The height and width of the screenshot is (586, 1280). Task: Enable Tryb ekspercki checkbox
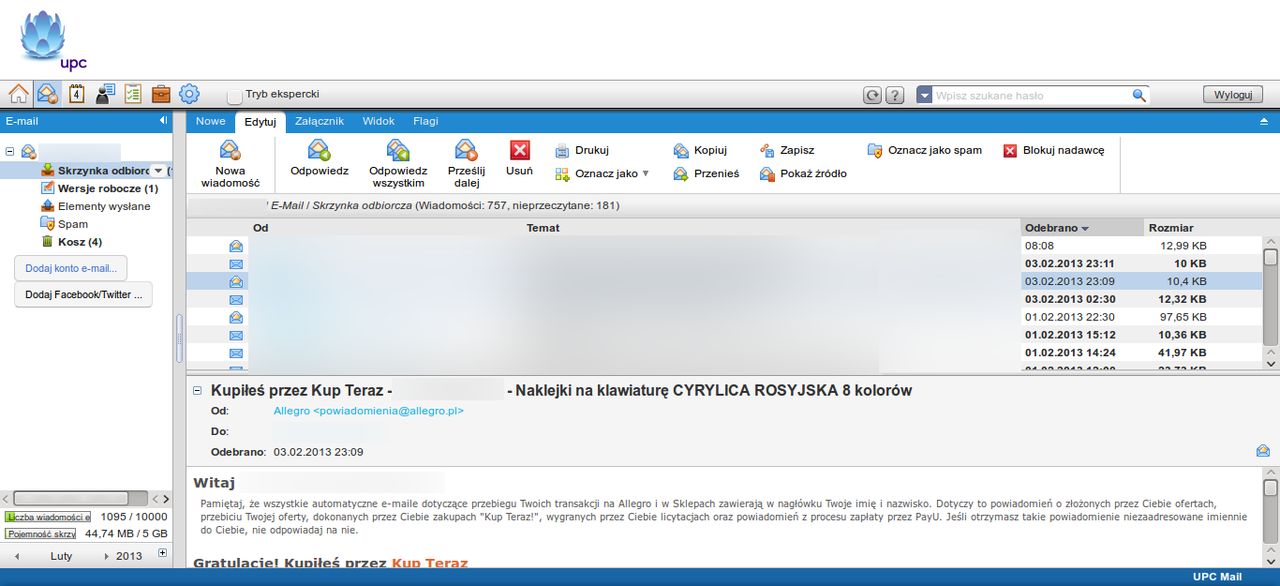pyautogui.click(x=235, y=96)
